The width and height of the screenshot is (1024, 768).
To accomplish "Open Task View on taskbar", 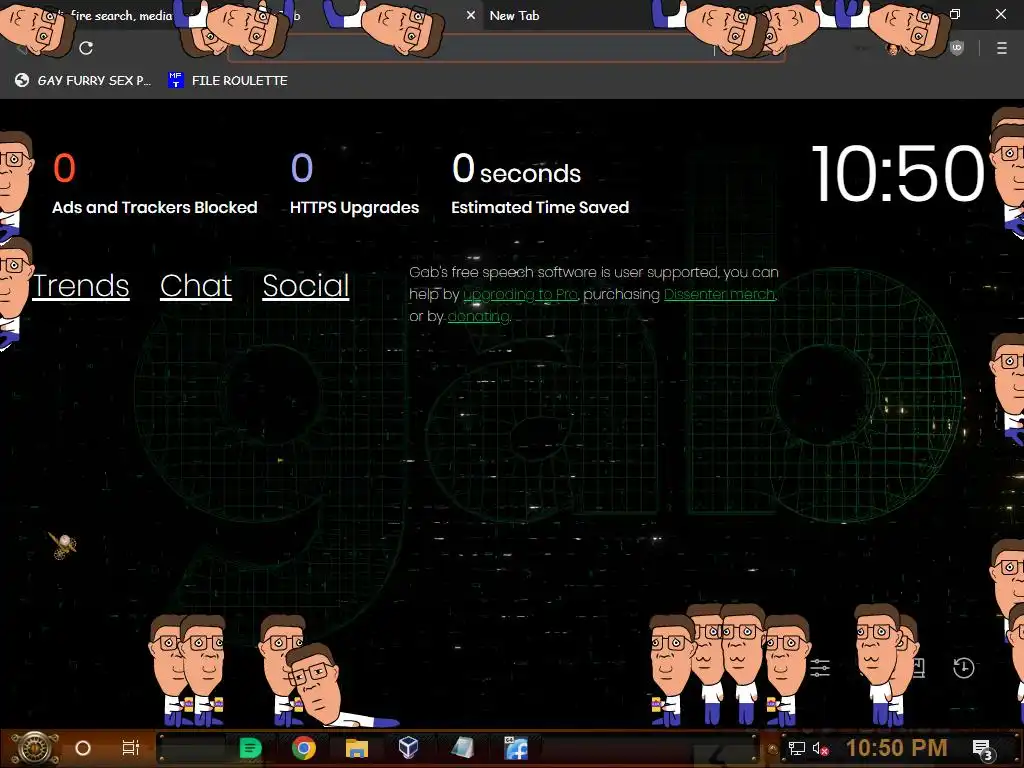I will tap(131, 748).
